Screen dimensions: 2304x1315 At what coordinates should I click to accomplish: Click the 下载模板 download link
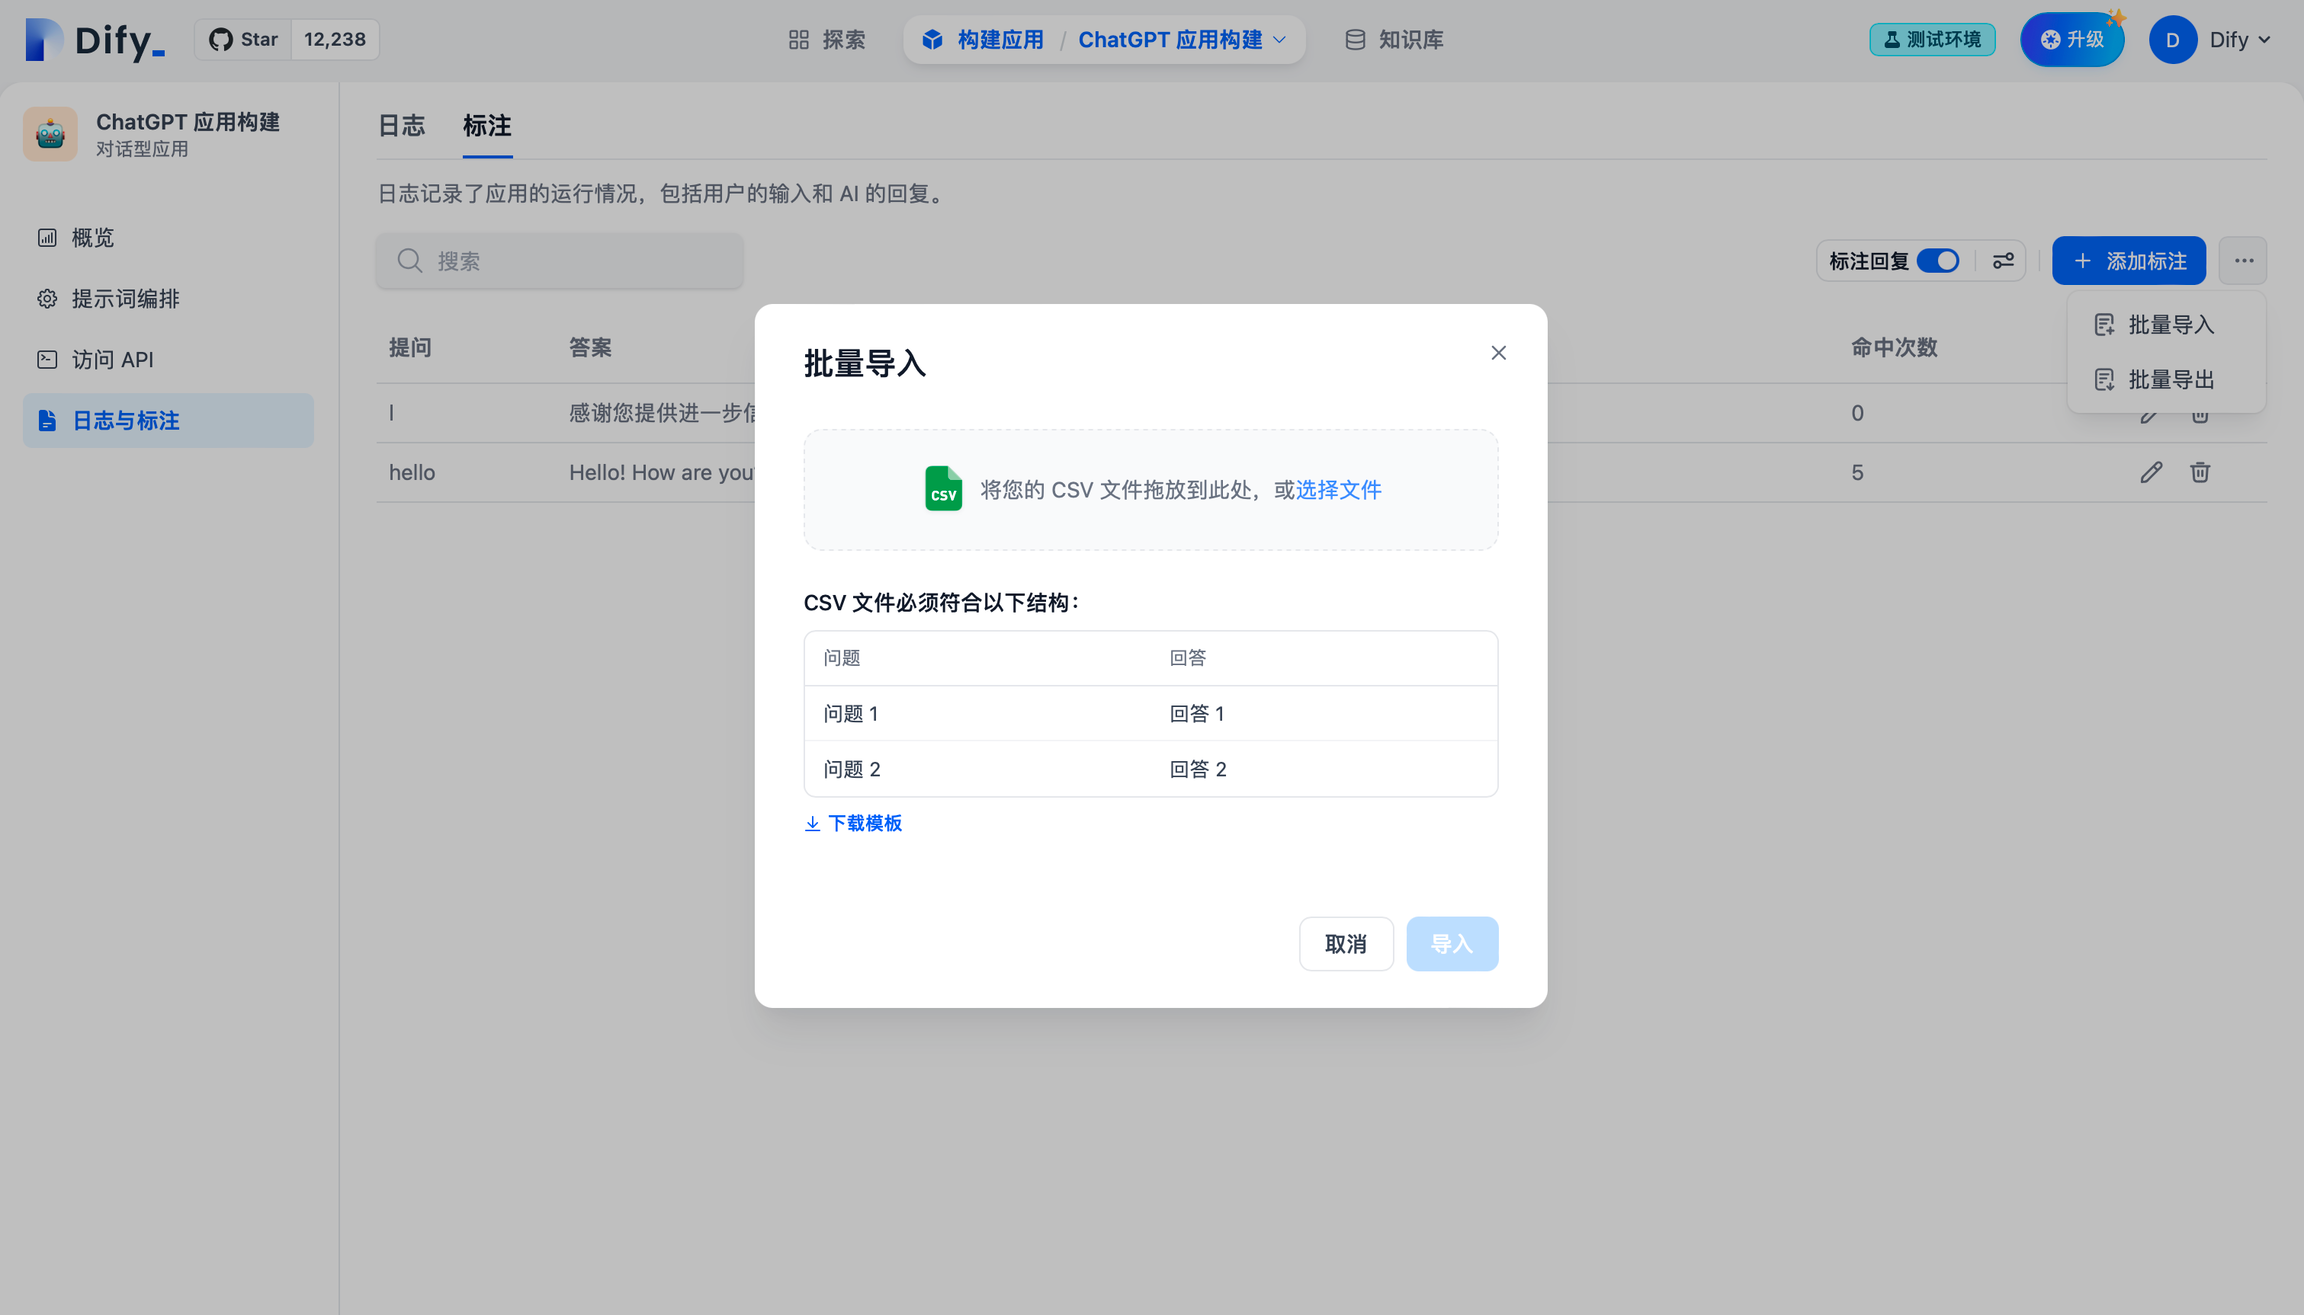855,824
